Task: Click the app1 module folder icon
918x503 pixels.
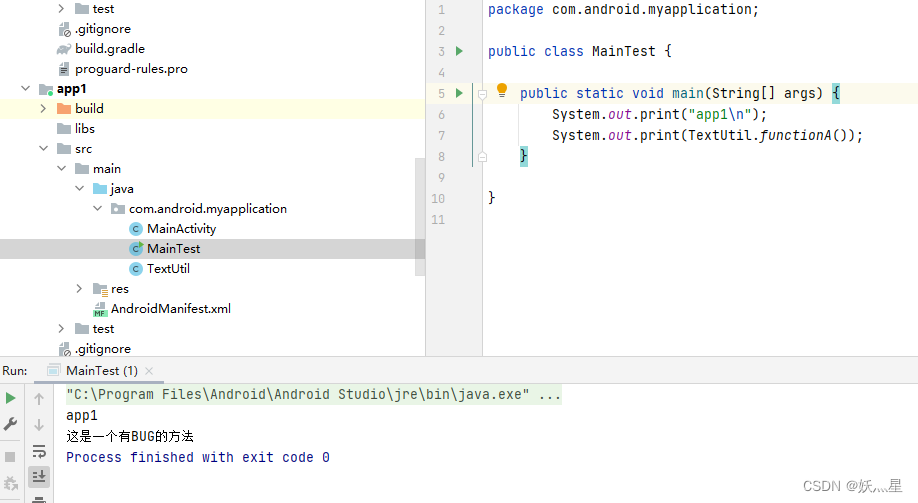Action: 46,89
